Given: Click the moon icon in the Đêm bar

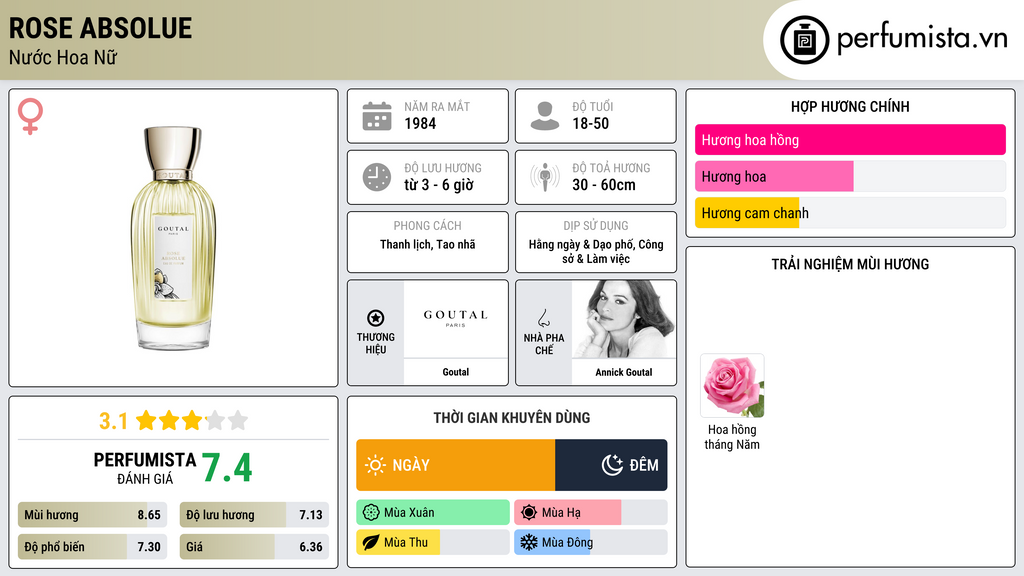Looking at the screenshot, I should coord(612,465).
